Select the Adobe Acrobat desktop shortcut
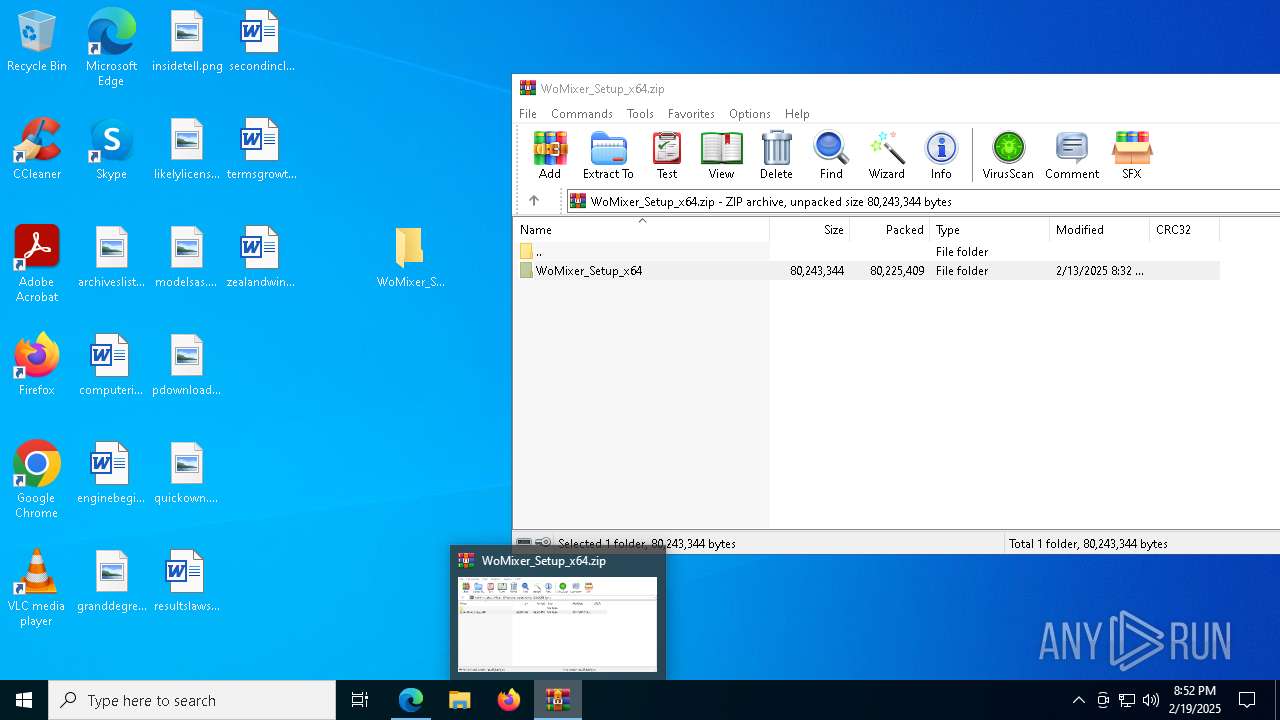The height and width of the screenshot is (720, 1280). [37, 264]
